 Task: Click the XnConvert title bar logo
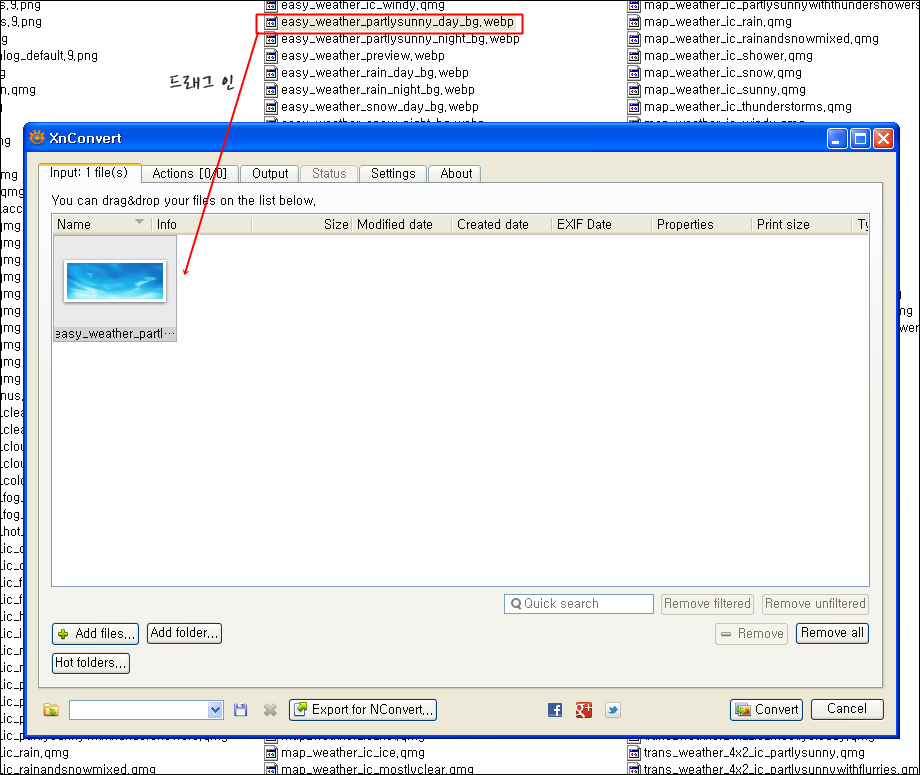click(x=37, y=138)
